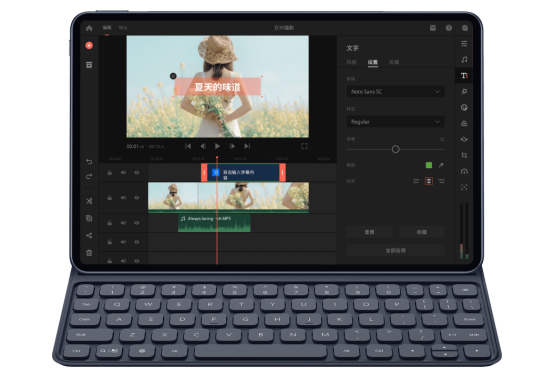This screenshot has width=554, height=378.
Task: Switch to the 设置 tab in text panel
Action: coord(372,62)
